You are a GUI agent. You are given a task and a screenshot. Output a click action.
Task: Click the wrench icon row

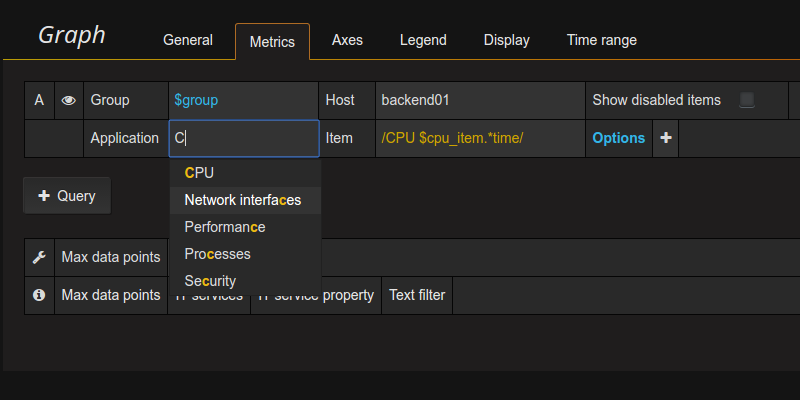click(39, 257)
